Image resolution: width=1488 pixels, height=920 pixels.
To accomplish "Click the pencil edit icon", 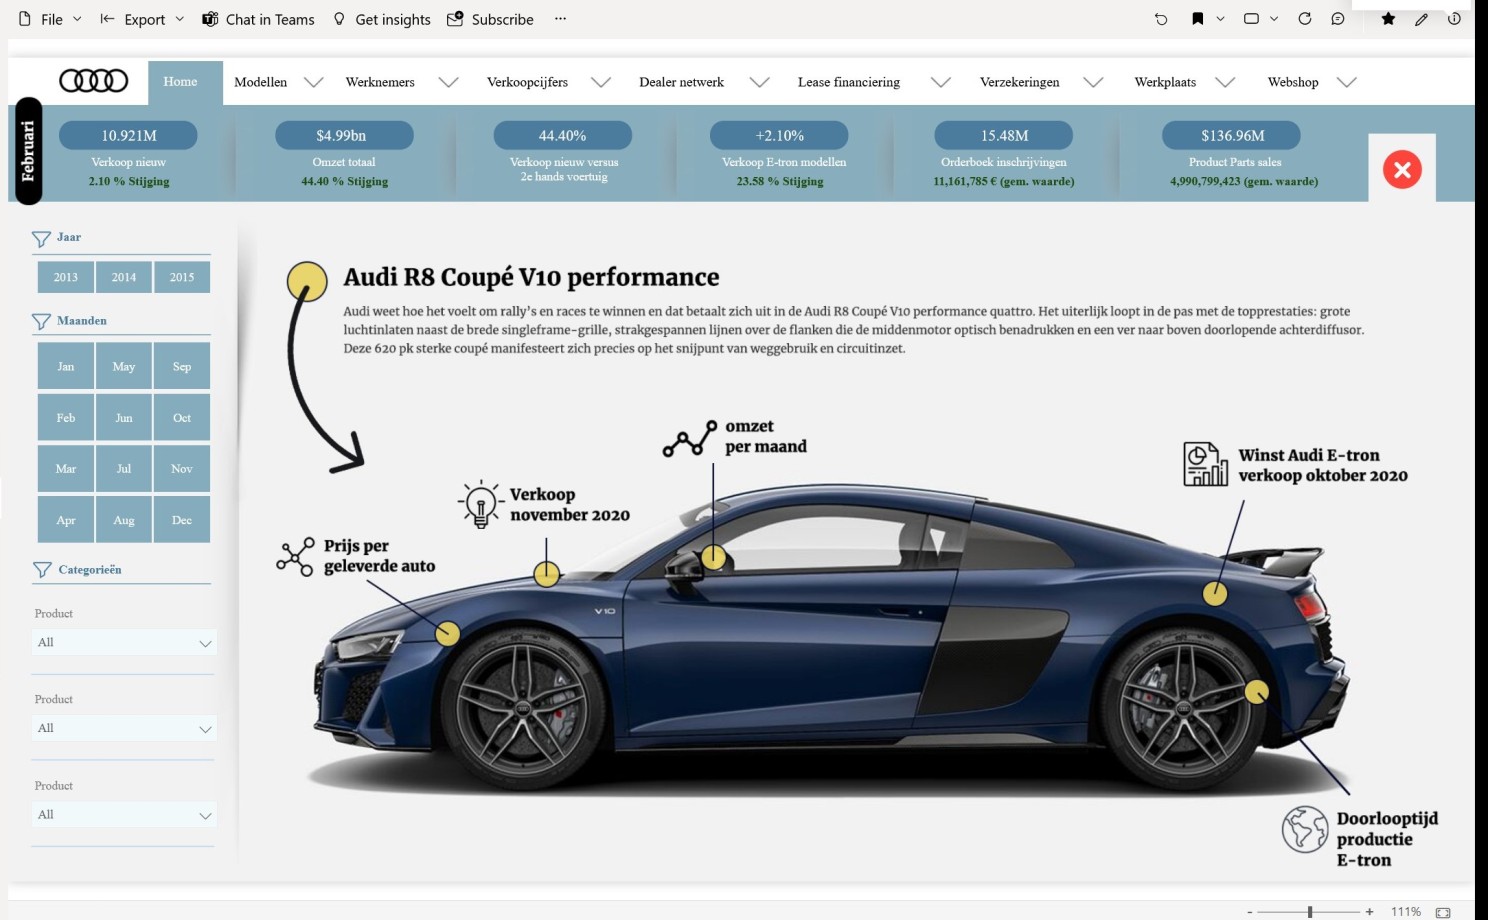I will (x=1421, y=19).
